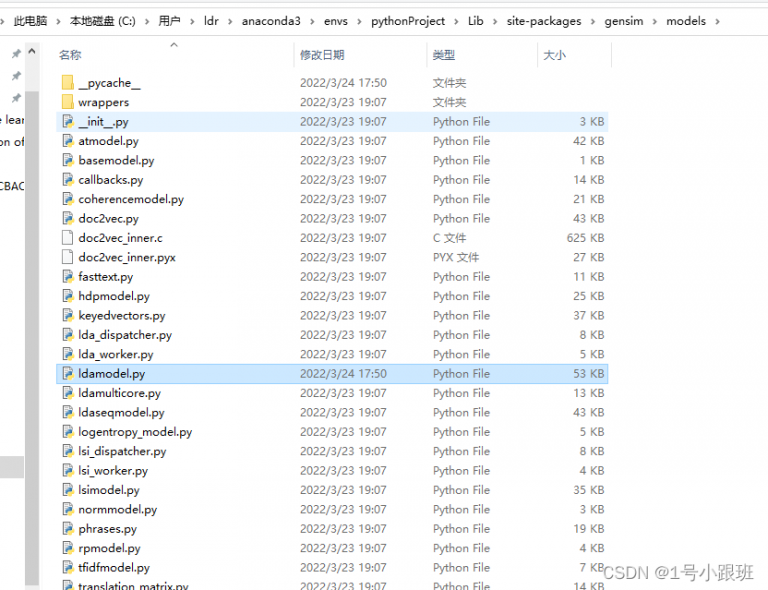Click the __init__.py file icon

[67, 122]
